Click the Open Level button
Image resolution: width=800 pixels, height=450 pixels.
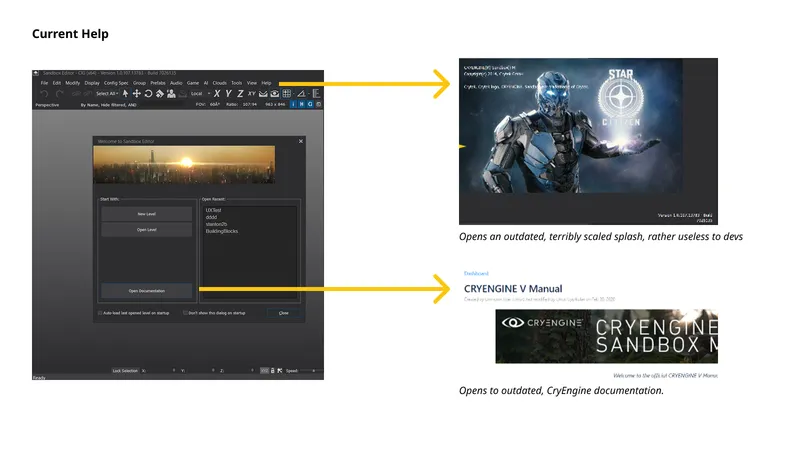[146, 230]
